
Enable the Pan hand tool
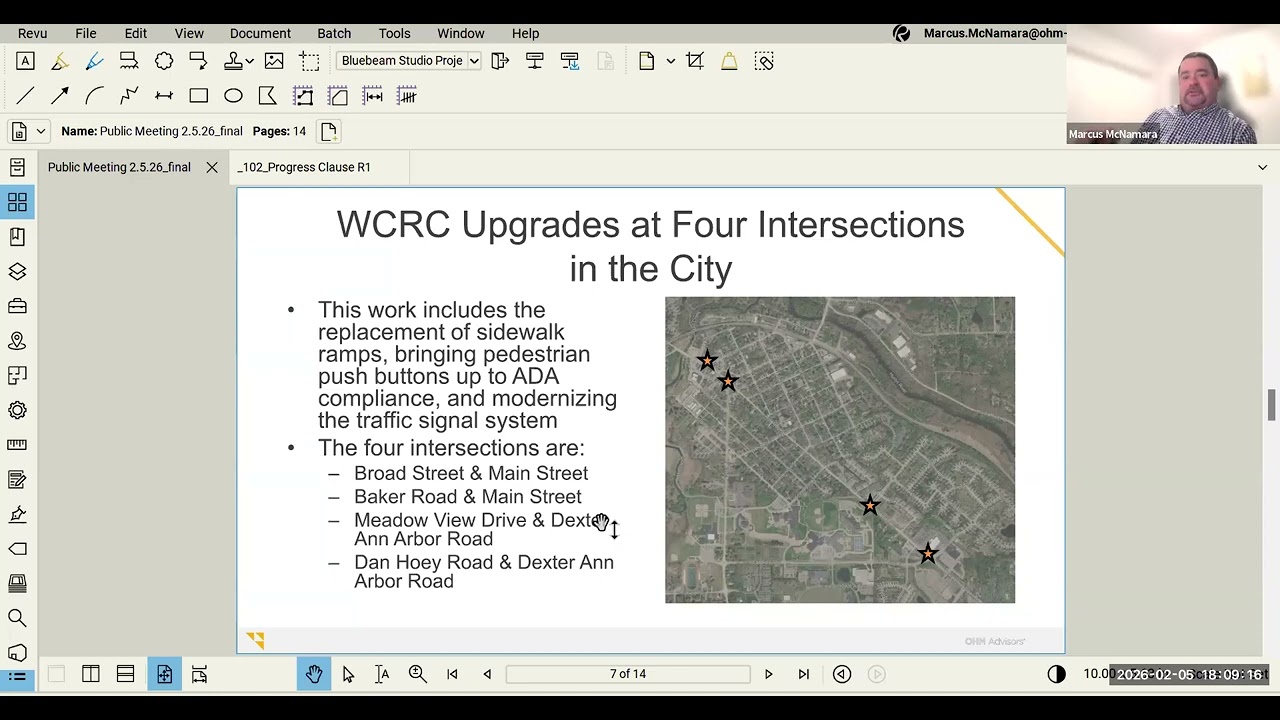click(x=314, y=674)
